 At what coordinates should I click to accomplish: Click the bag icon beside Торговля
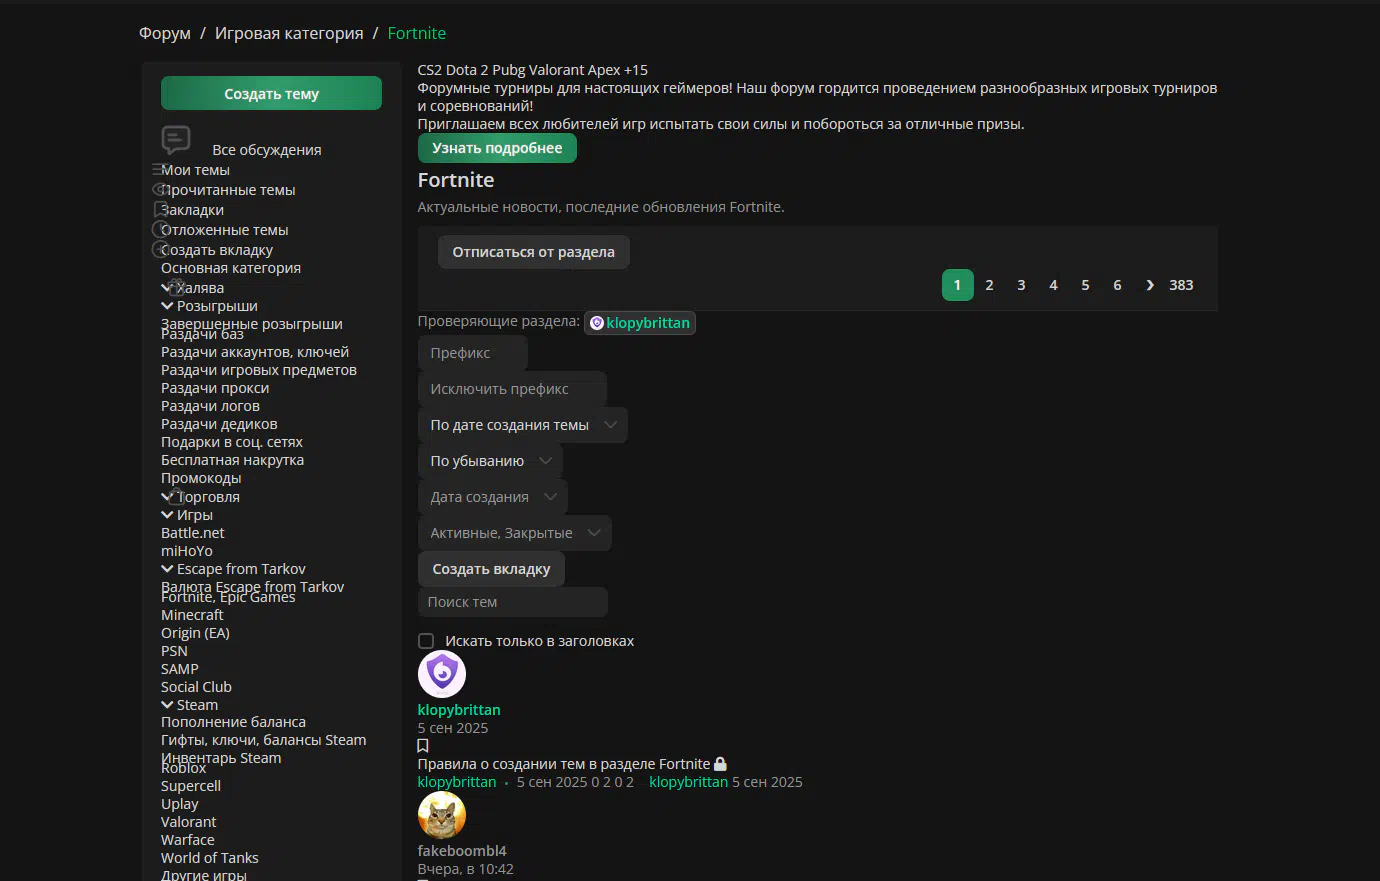click(177, 496)
